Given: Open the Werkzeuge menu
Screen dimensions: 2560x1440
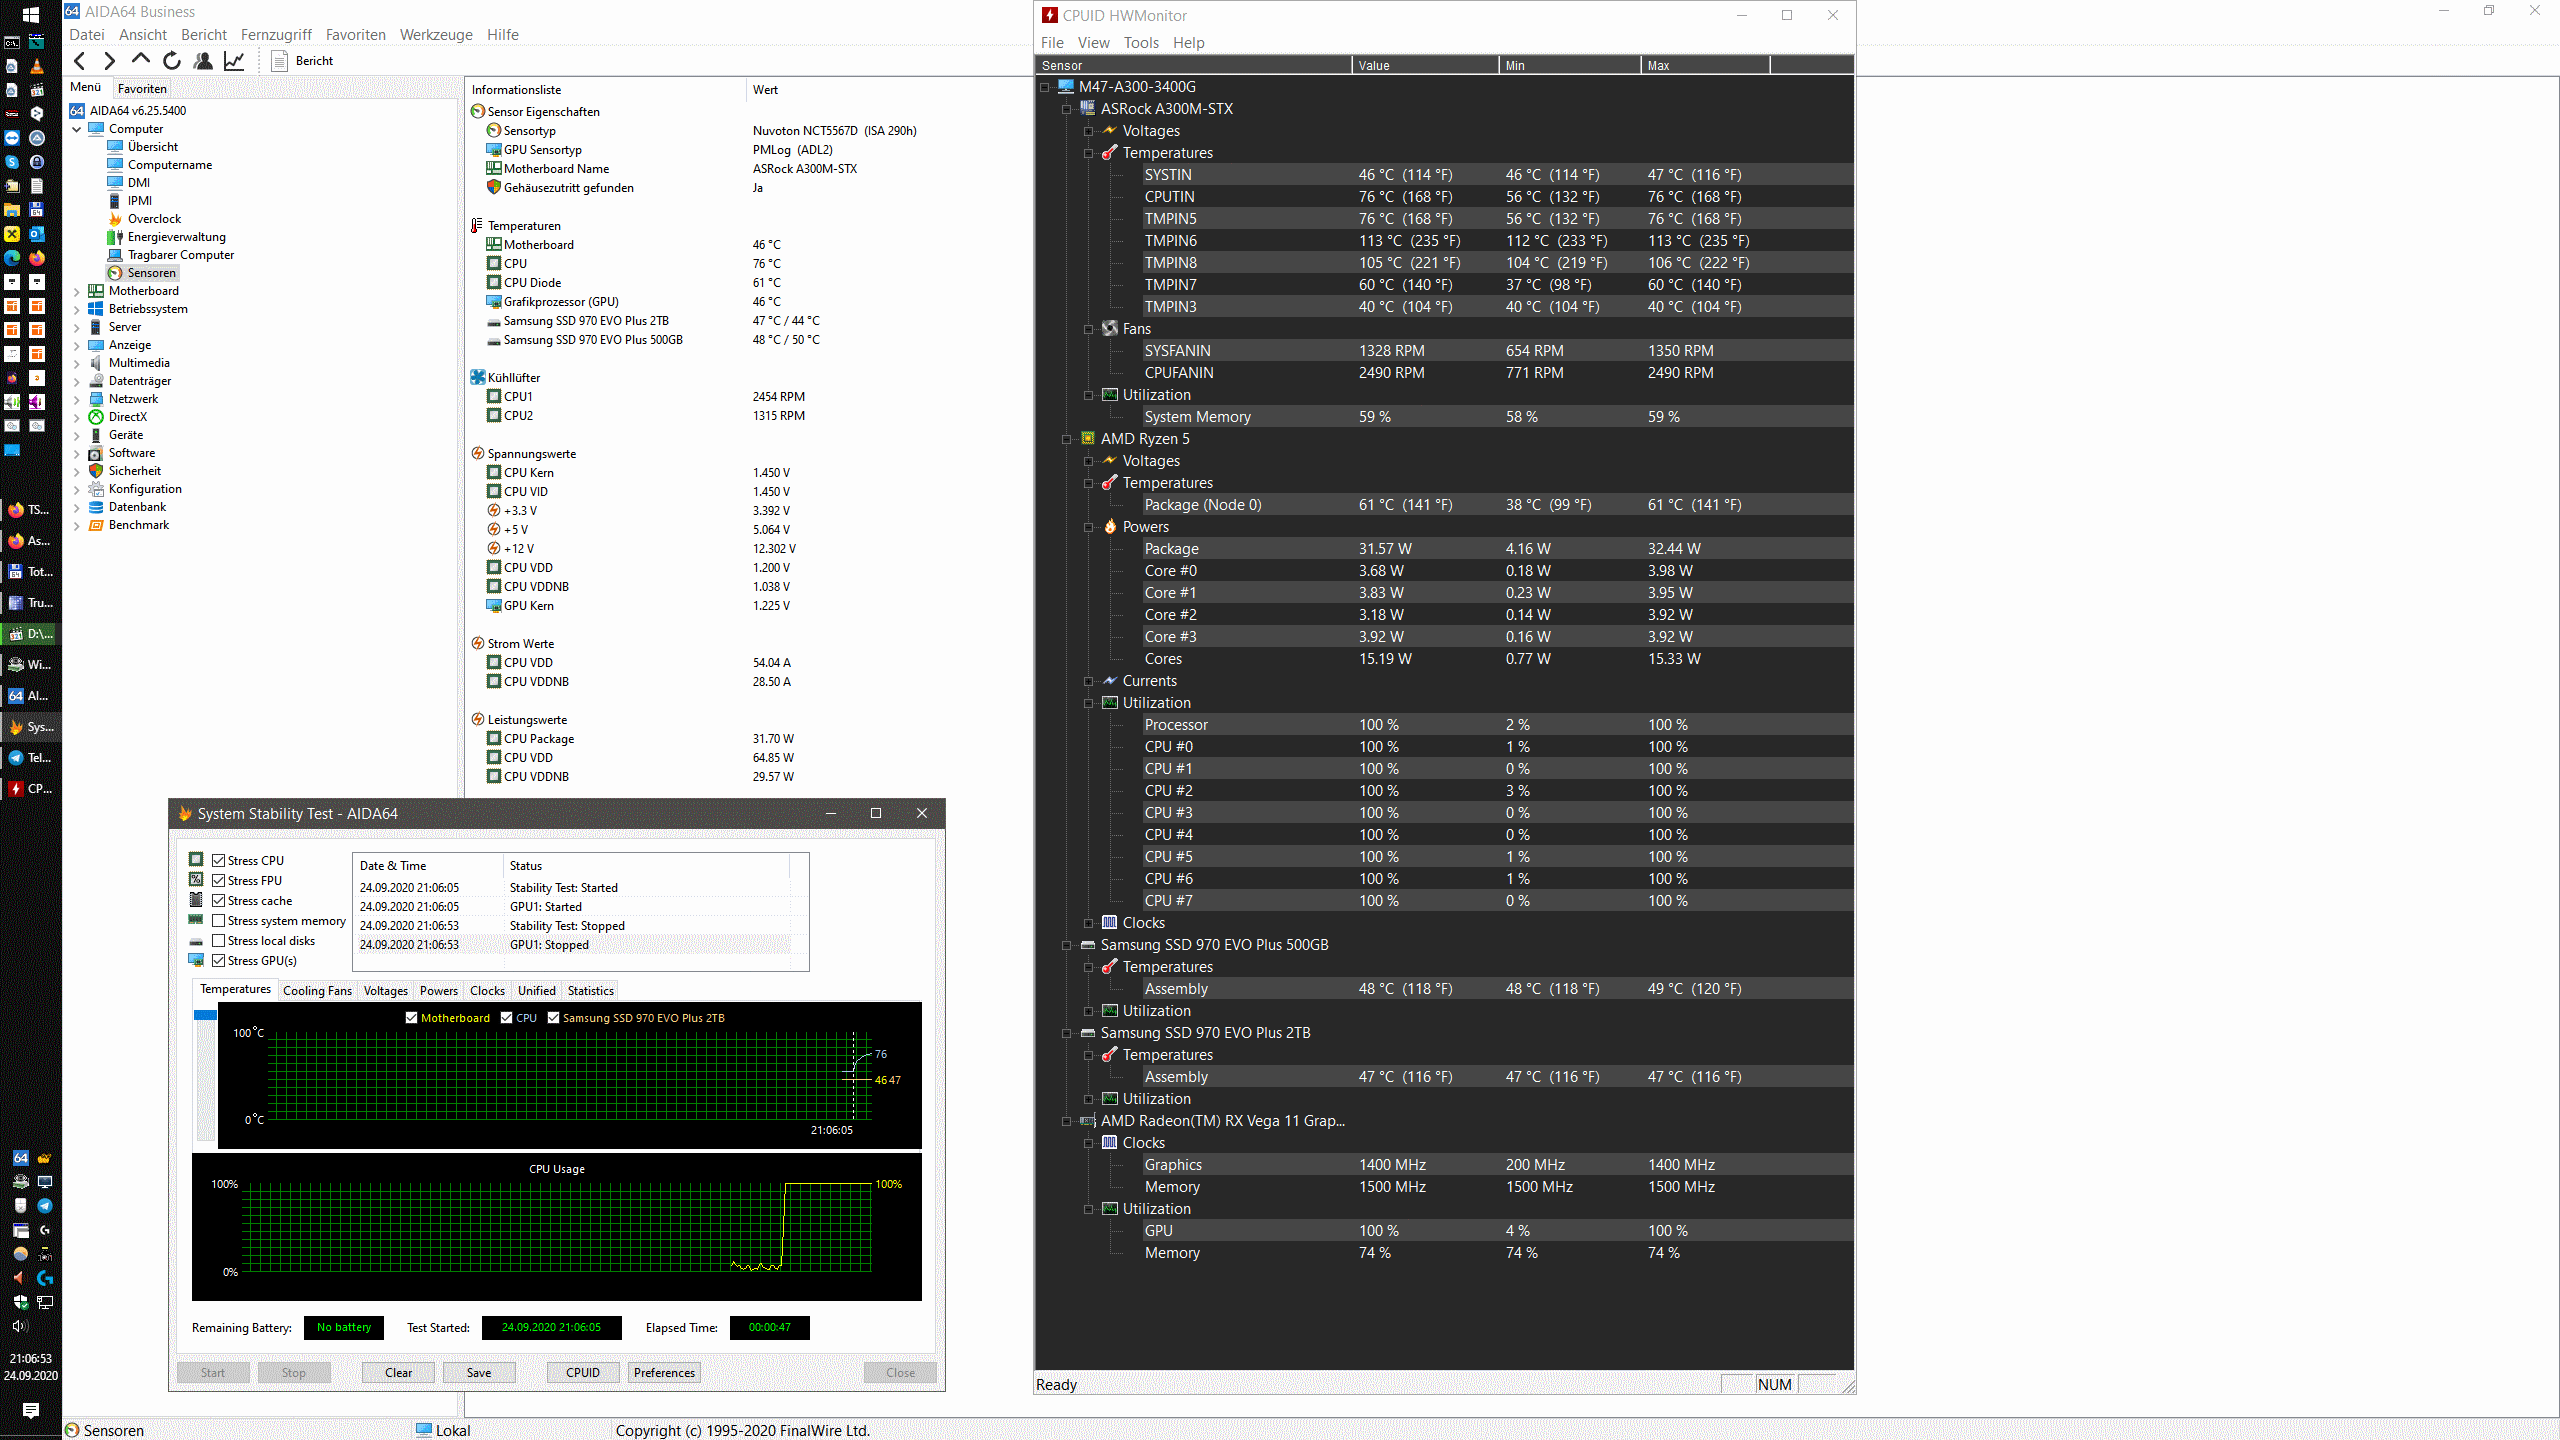Looking at the screenshot, I should [x=436, y=35].
